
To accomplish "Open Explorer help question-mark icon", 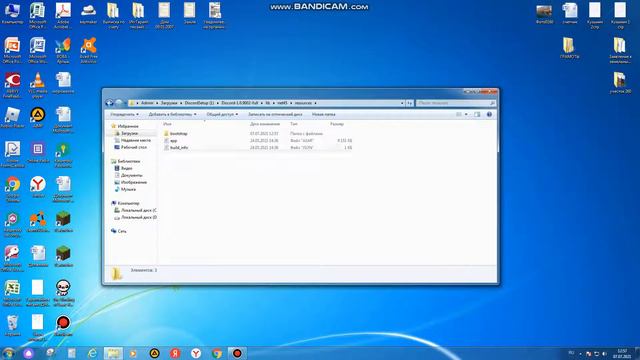I will pos(489,115).
